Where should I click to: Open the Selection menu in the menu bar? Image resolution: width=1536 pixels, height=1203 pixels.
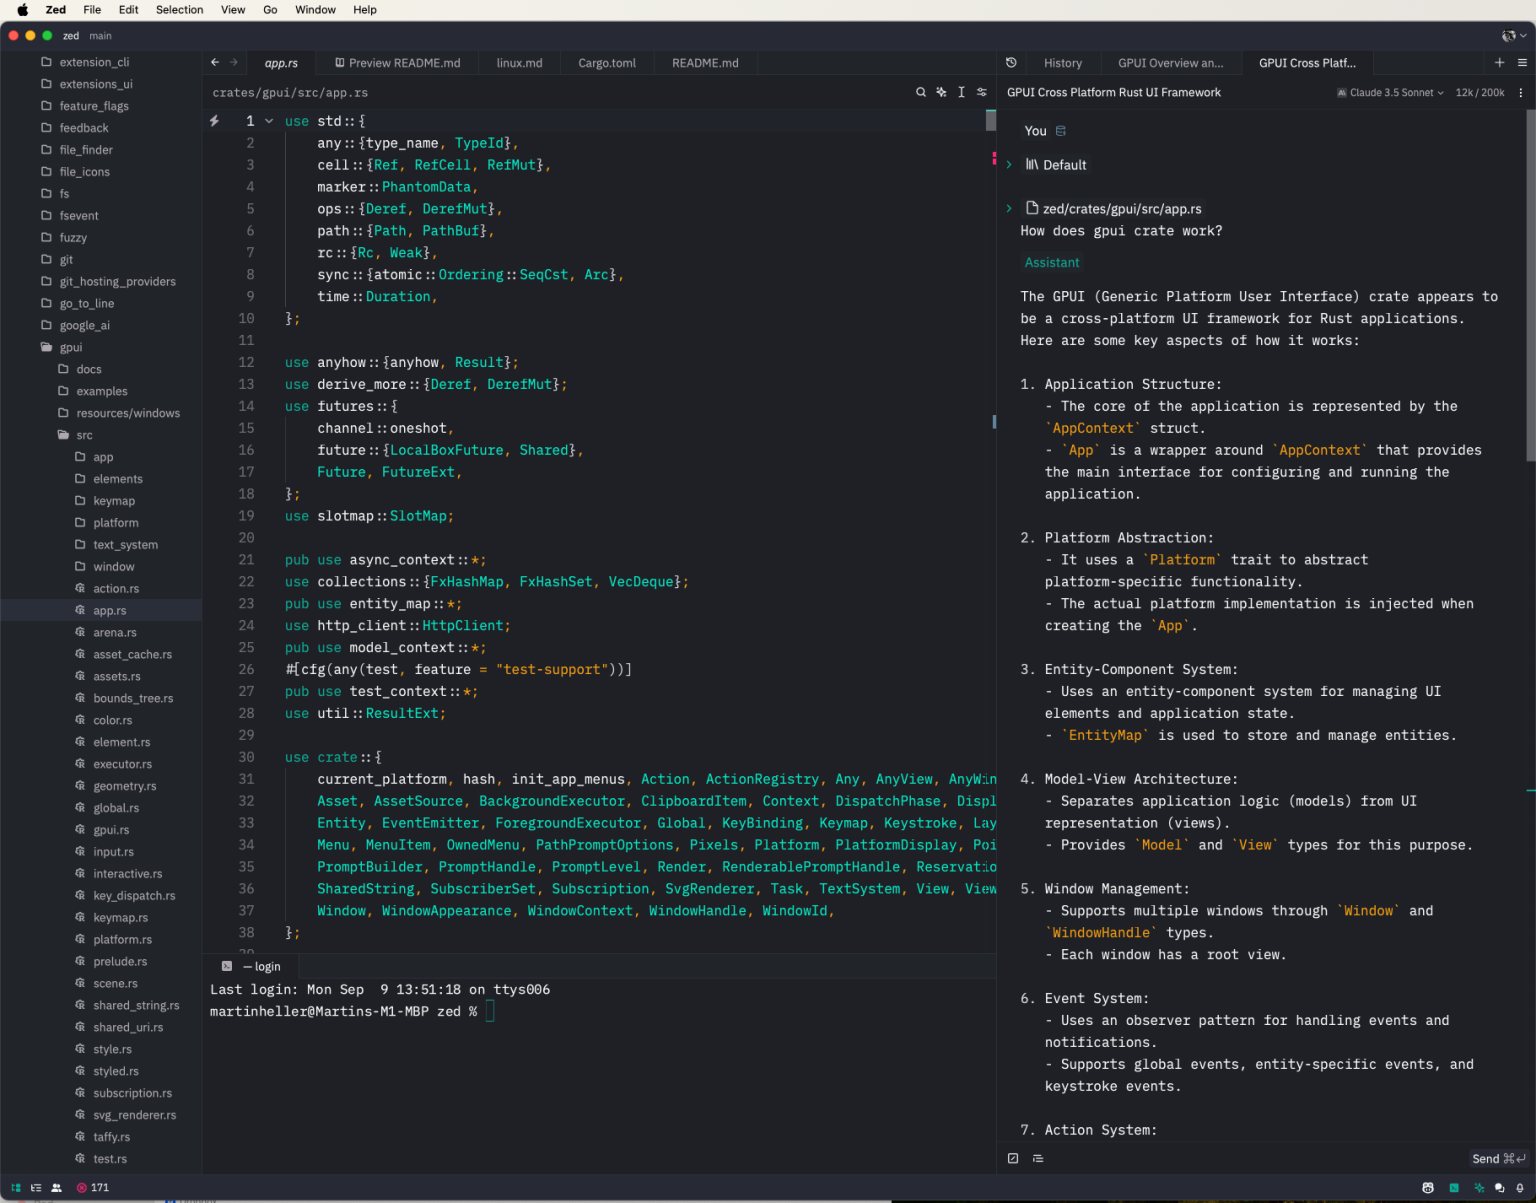click(179, 10)
